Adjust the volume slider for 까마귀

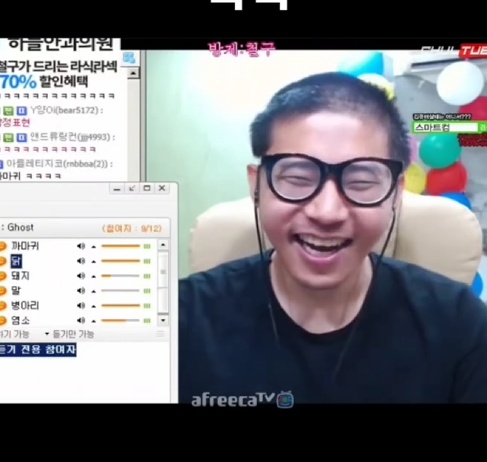pos(121,246)
